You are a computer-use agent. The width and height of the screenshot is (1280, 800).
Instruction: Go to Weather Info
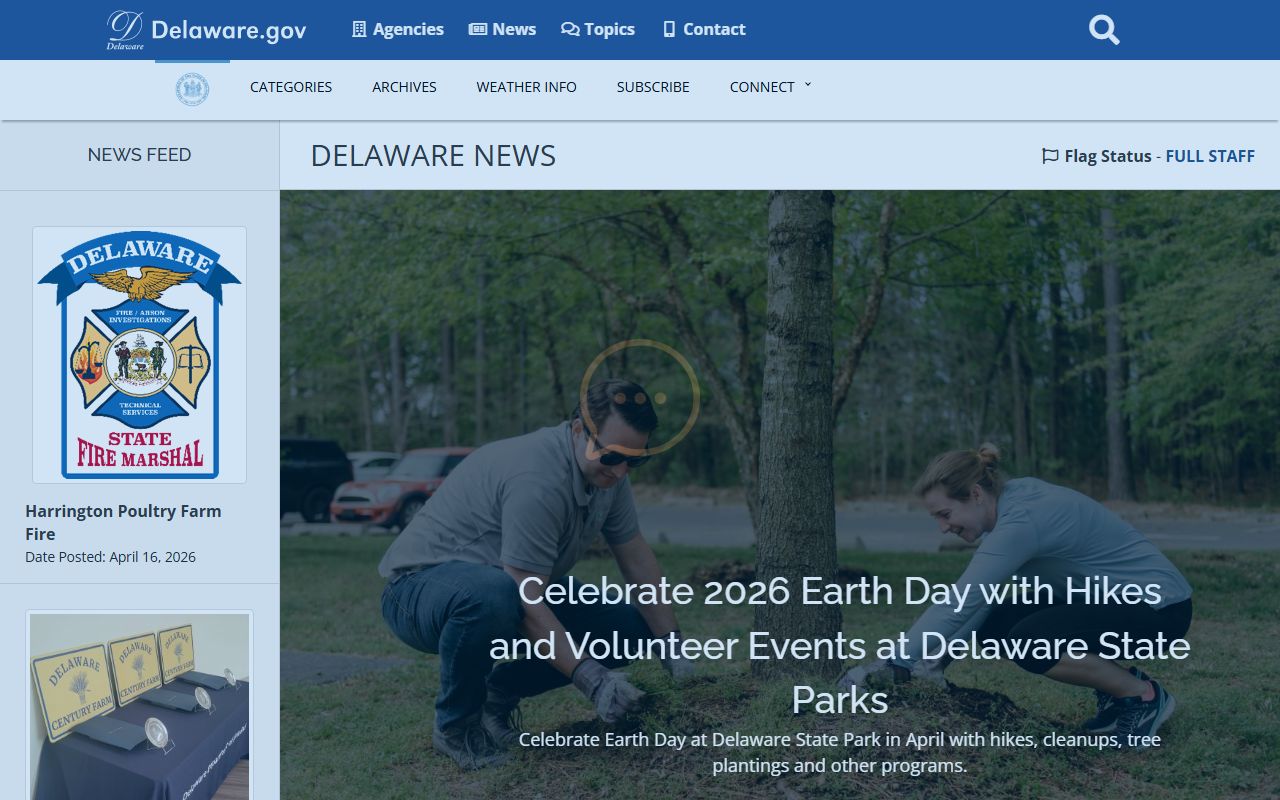pos(526,87)
